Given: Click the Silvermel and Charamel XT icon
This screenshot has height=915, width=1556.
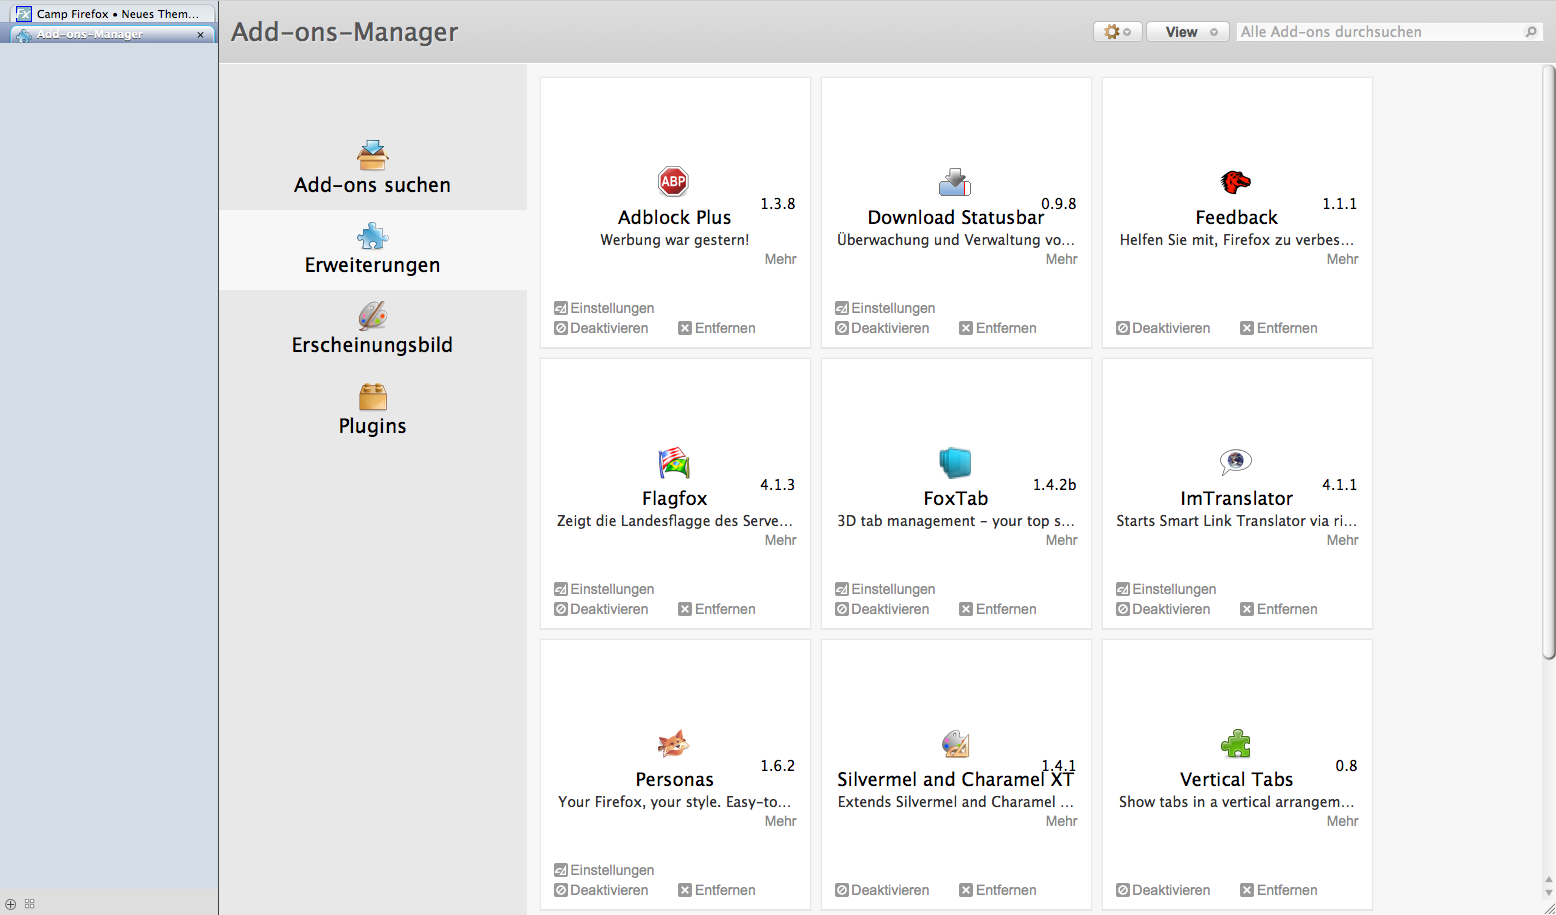Looking at the screenshot, I should (955, 743).
